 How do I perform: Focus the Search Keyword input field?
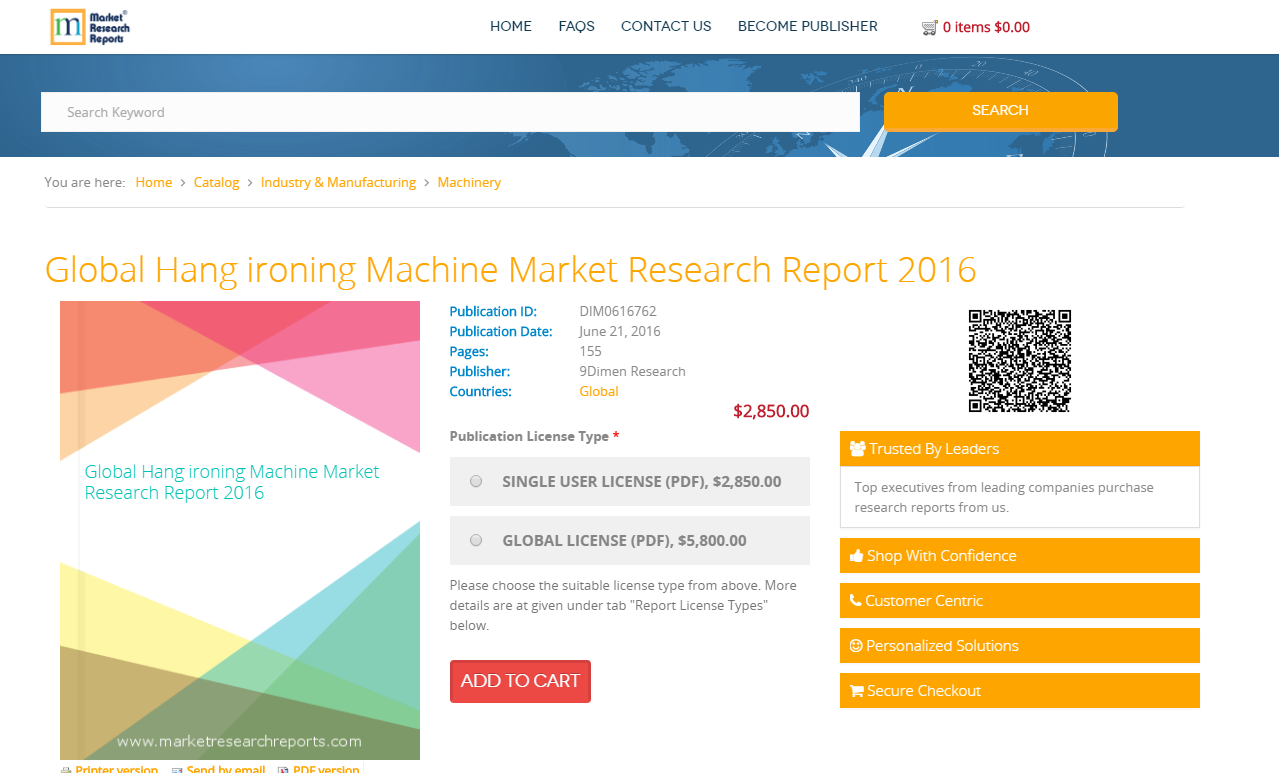[x=450, y=112]
